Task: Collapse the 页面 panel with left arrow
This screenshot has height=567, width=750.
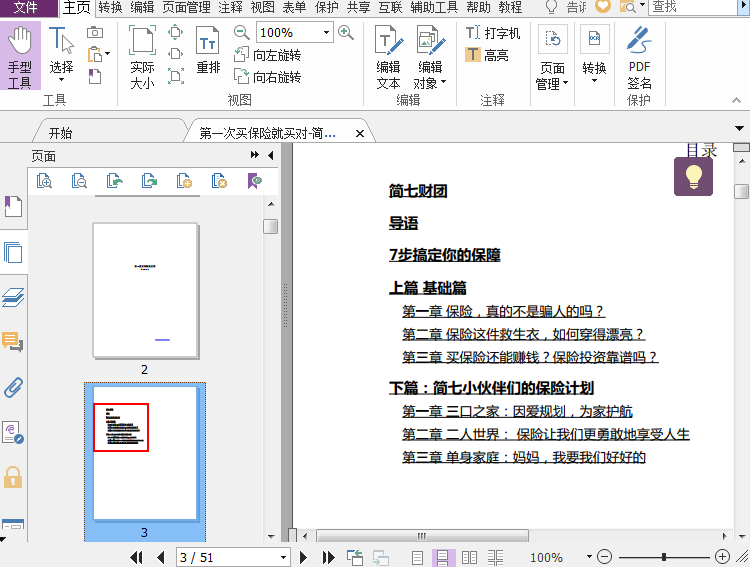Action: (x=271, y=155)
